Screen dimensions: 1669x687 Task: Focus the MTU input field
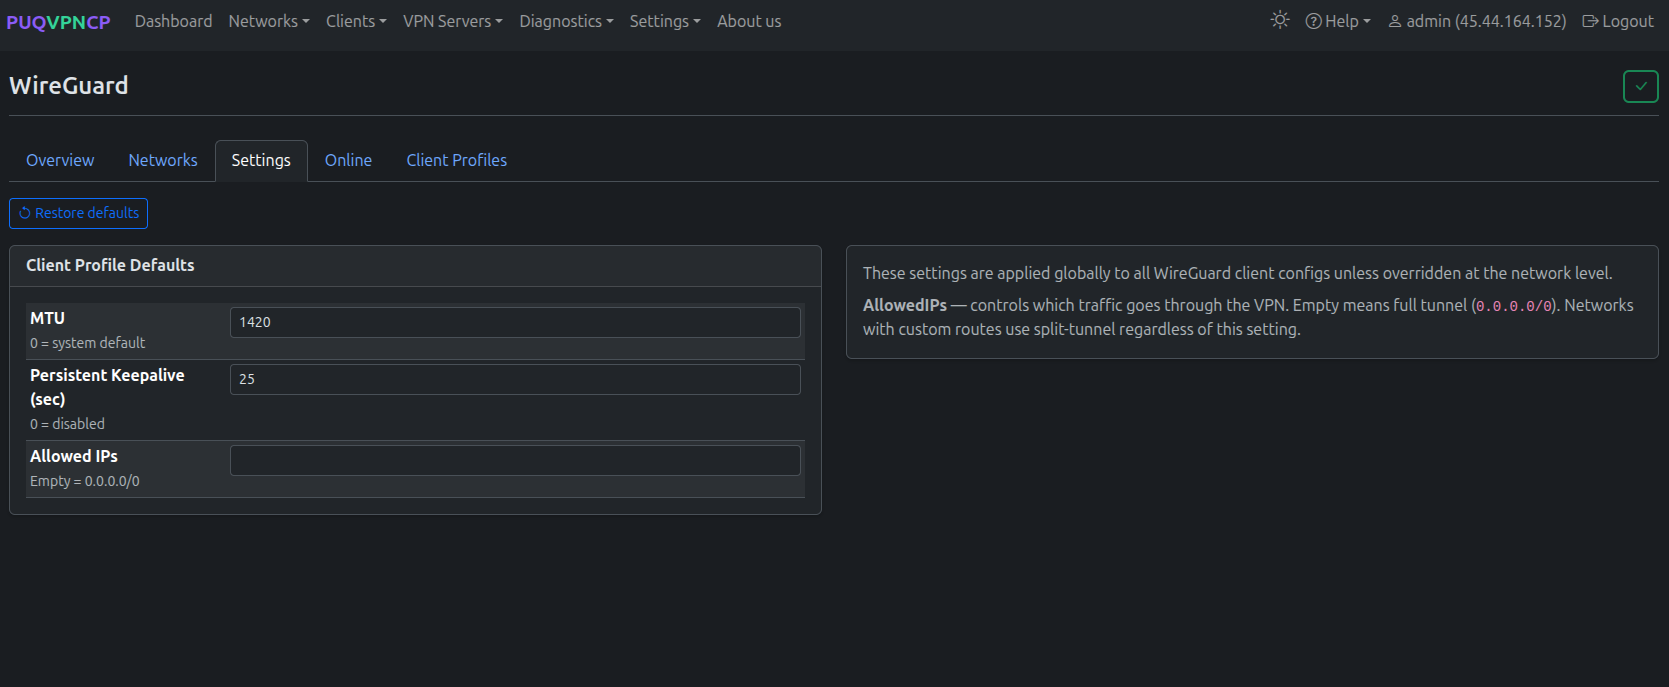point(515,322)
